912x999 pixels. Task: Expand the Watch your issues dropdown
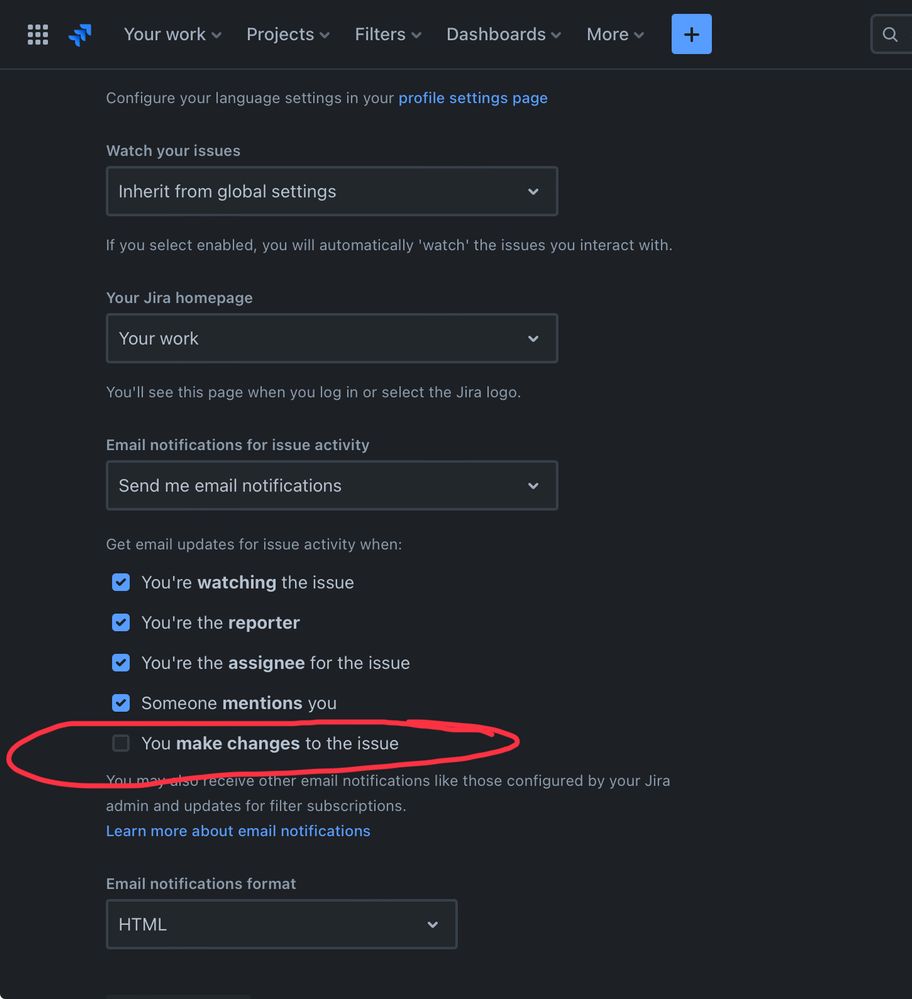332,191
